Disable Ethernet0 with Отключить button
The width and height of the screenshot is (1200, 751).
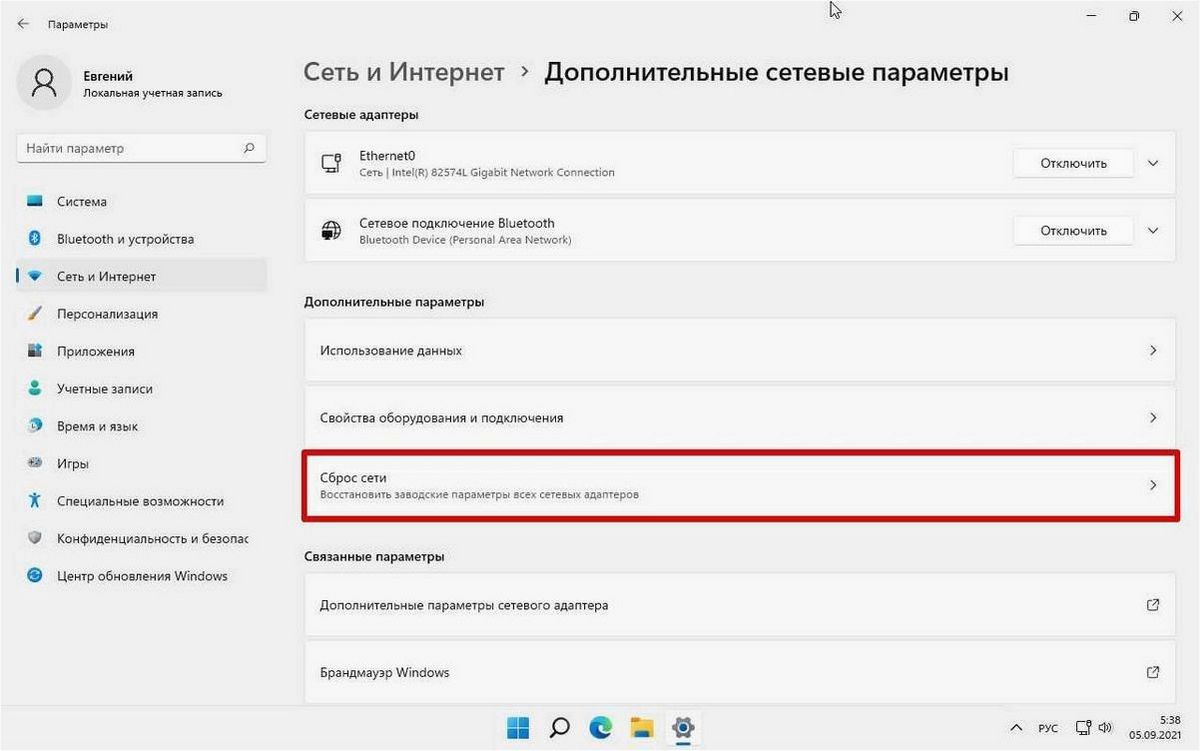click(1073, 163)
